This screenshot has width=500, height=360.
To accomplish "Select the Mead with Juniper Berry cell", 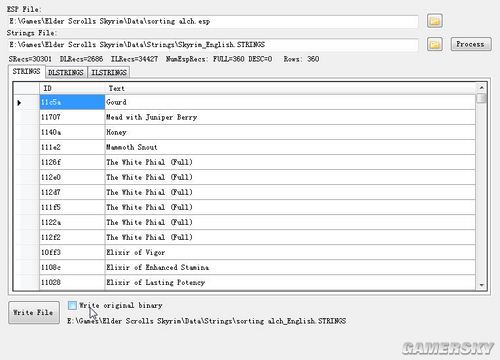I will coord(290,117).
